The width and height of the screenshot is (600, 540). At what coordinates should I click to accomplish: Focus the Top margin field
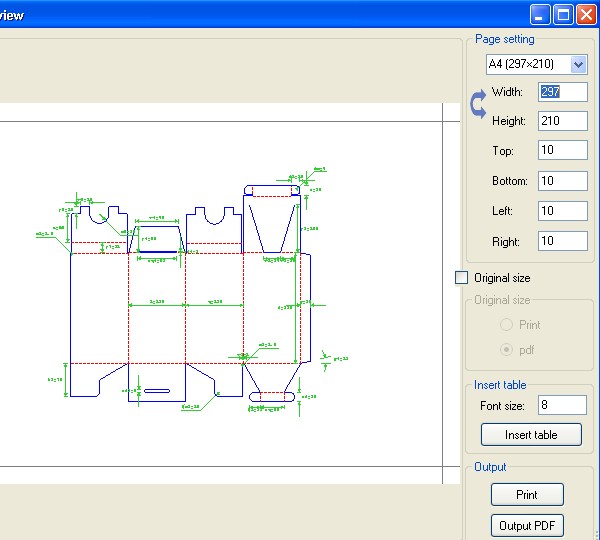point(562,150)
